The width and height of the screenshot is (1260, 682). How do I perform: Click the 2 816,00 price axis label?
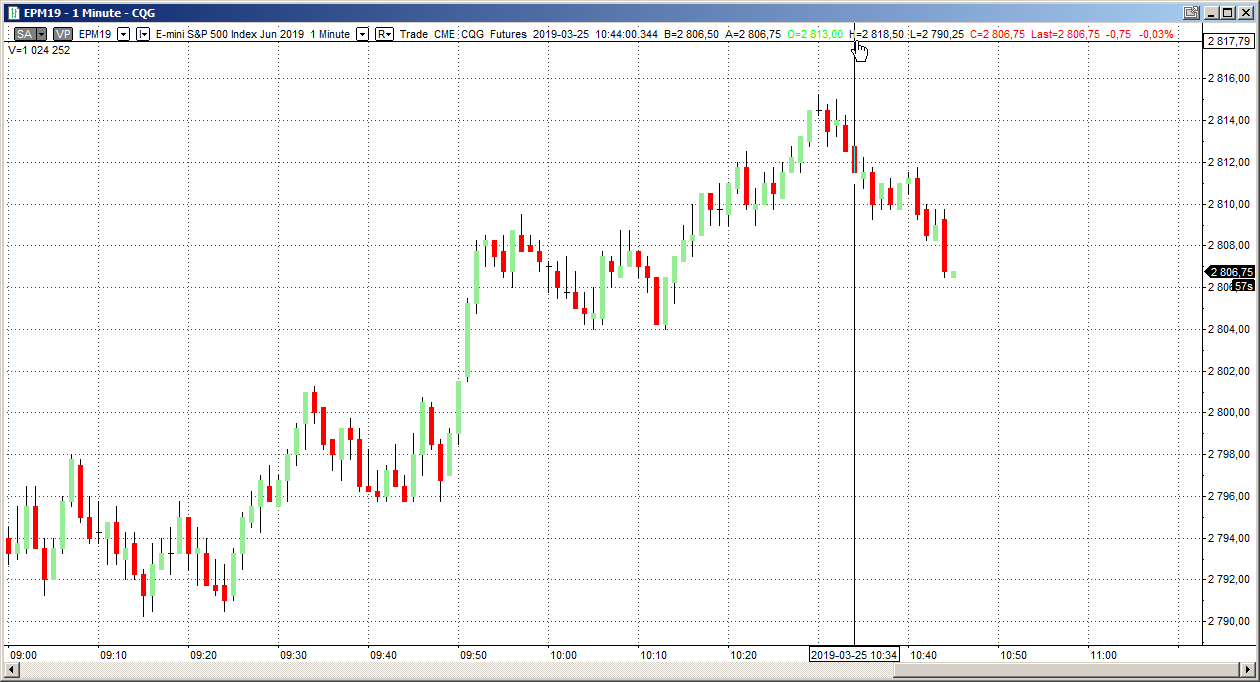pyautogui.click(x=1229, y=78)
